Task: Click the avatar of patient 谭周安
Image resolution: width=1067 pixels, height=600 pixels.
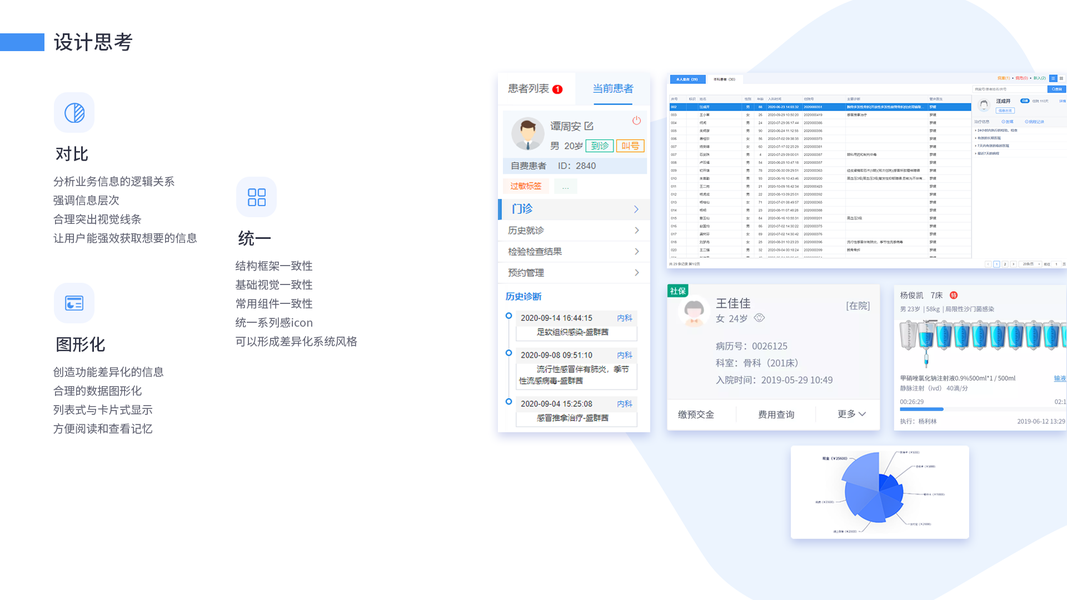Action: coord(527,134)
